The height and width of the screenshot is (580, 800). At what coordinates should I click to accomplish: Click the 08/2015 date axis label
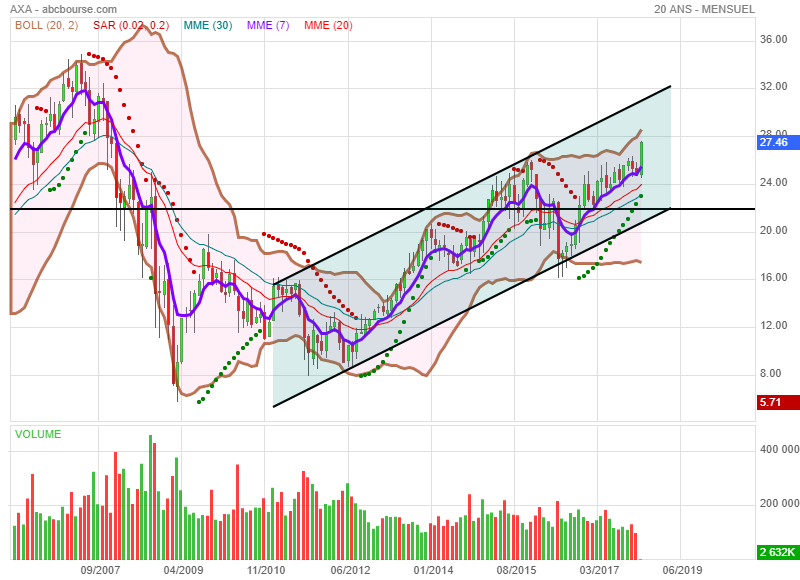516,570
